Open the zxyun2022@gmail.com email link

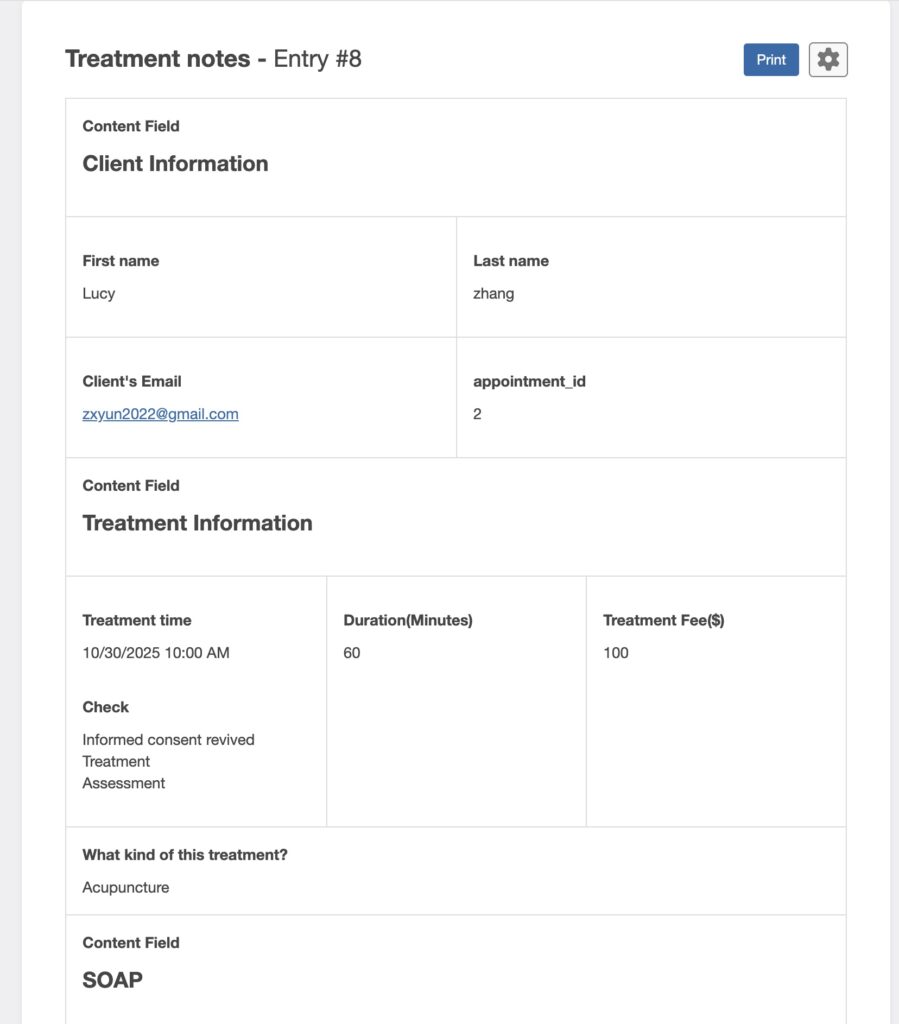(160, 414)
